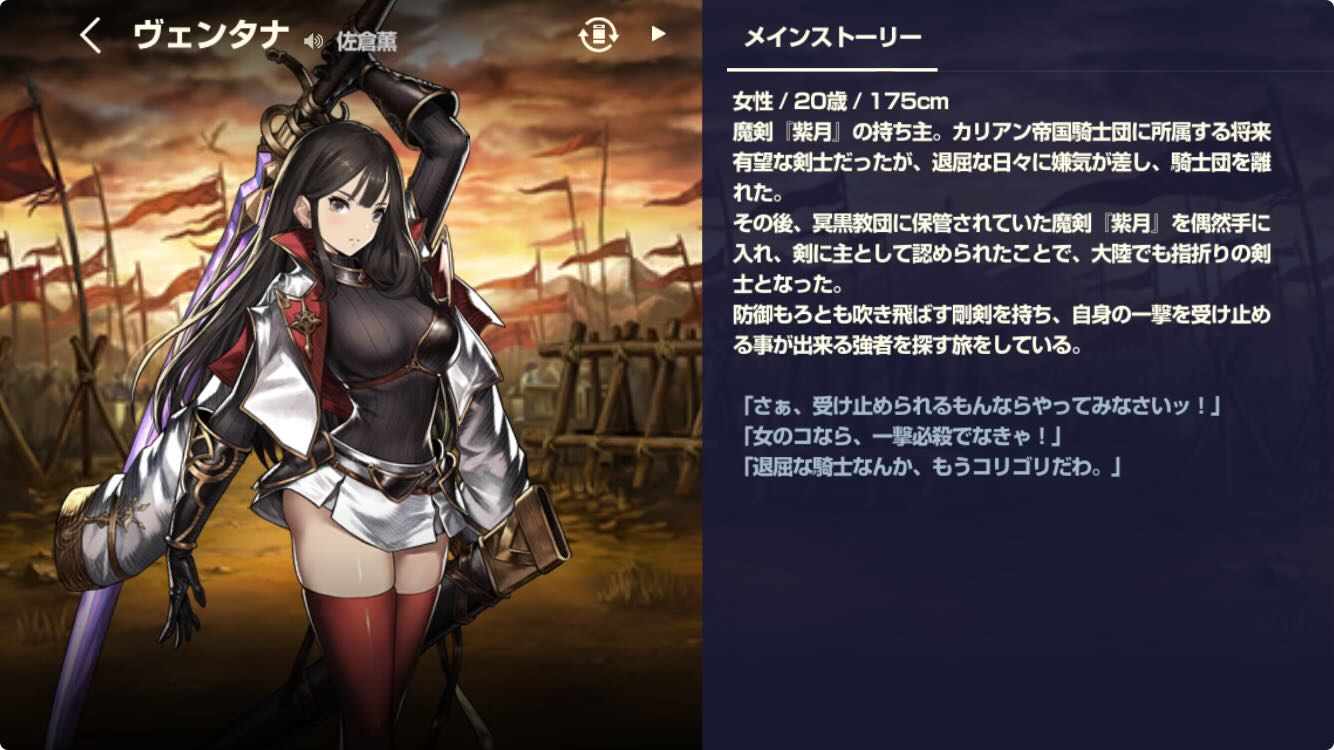Go back using the left chevron arrow

tap(91, 36)
